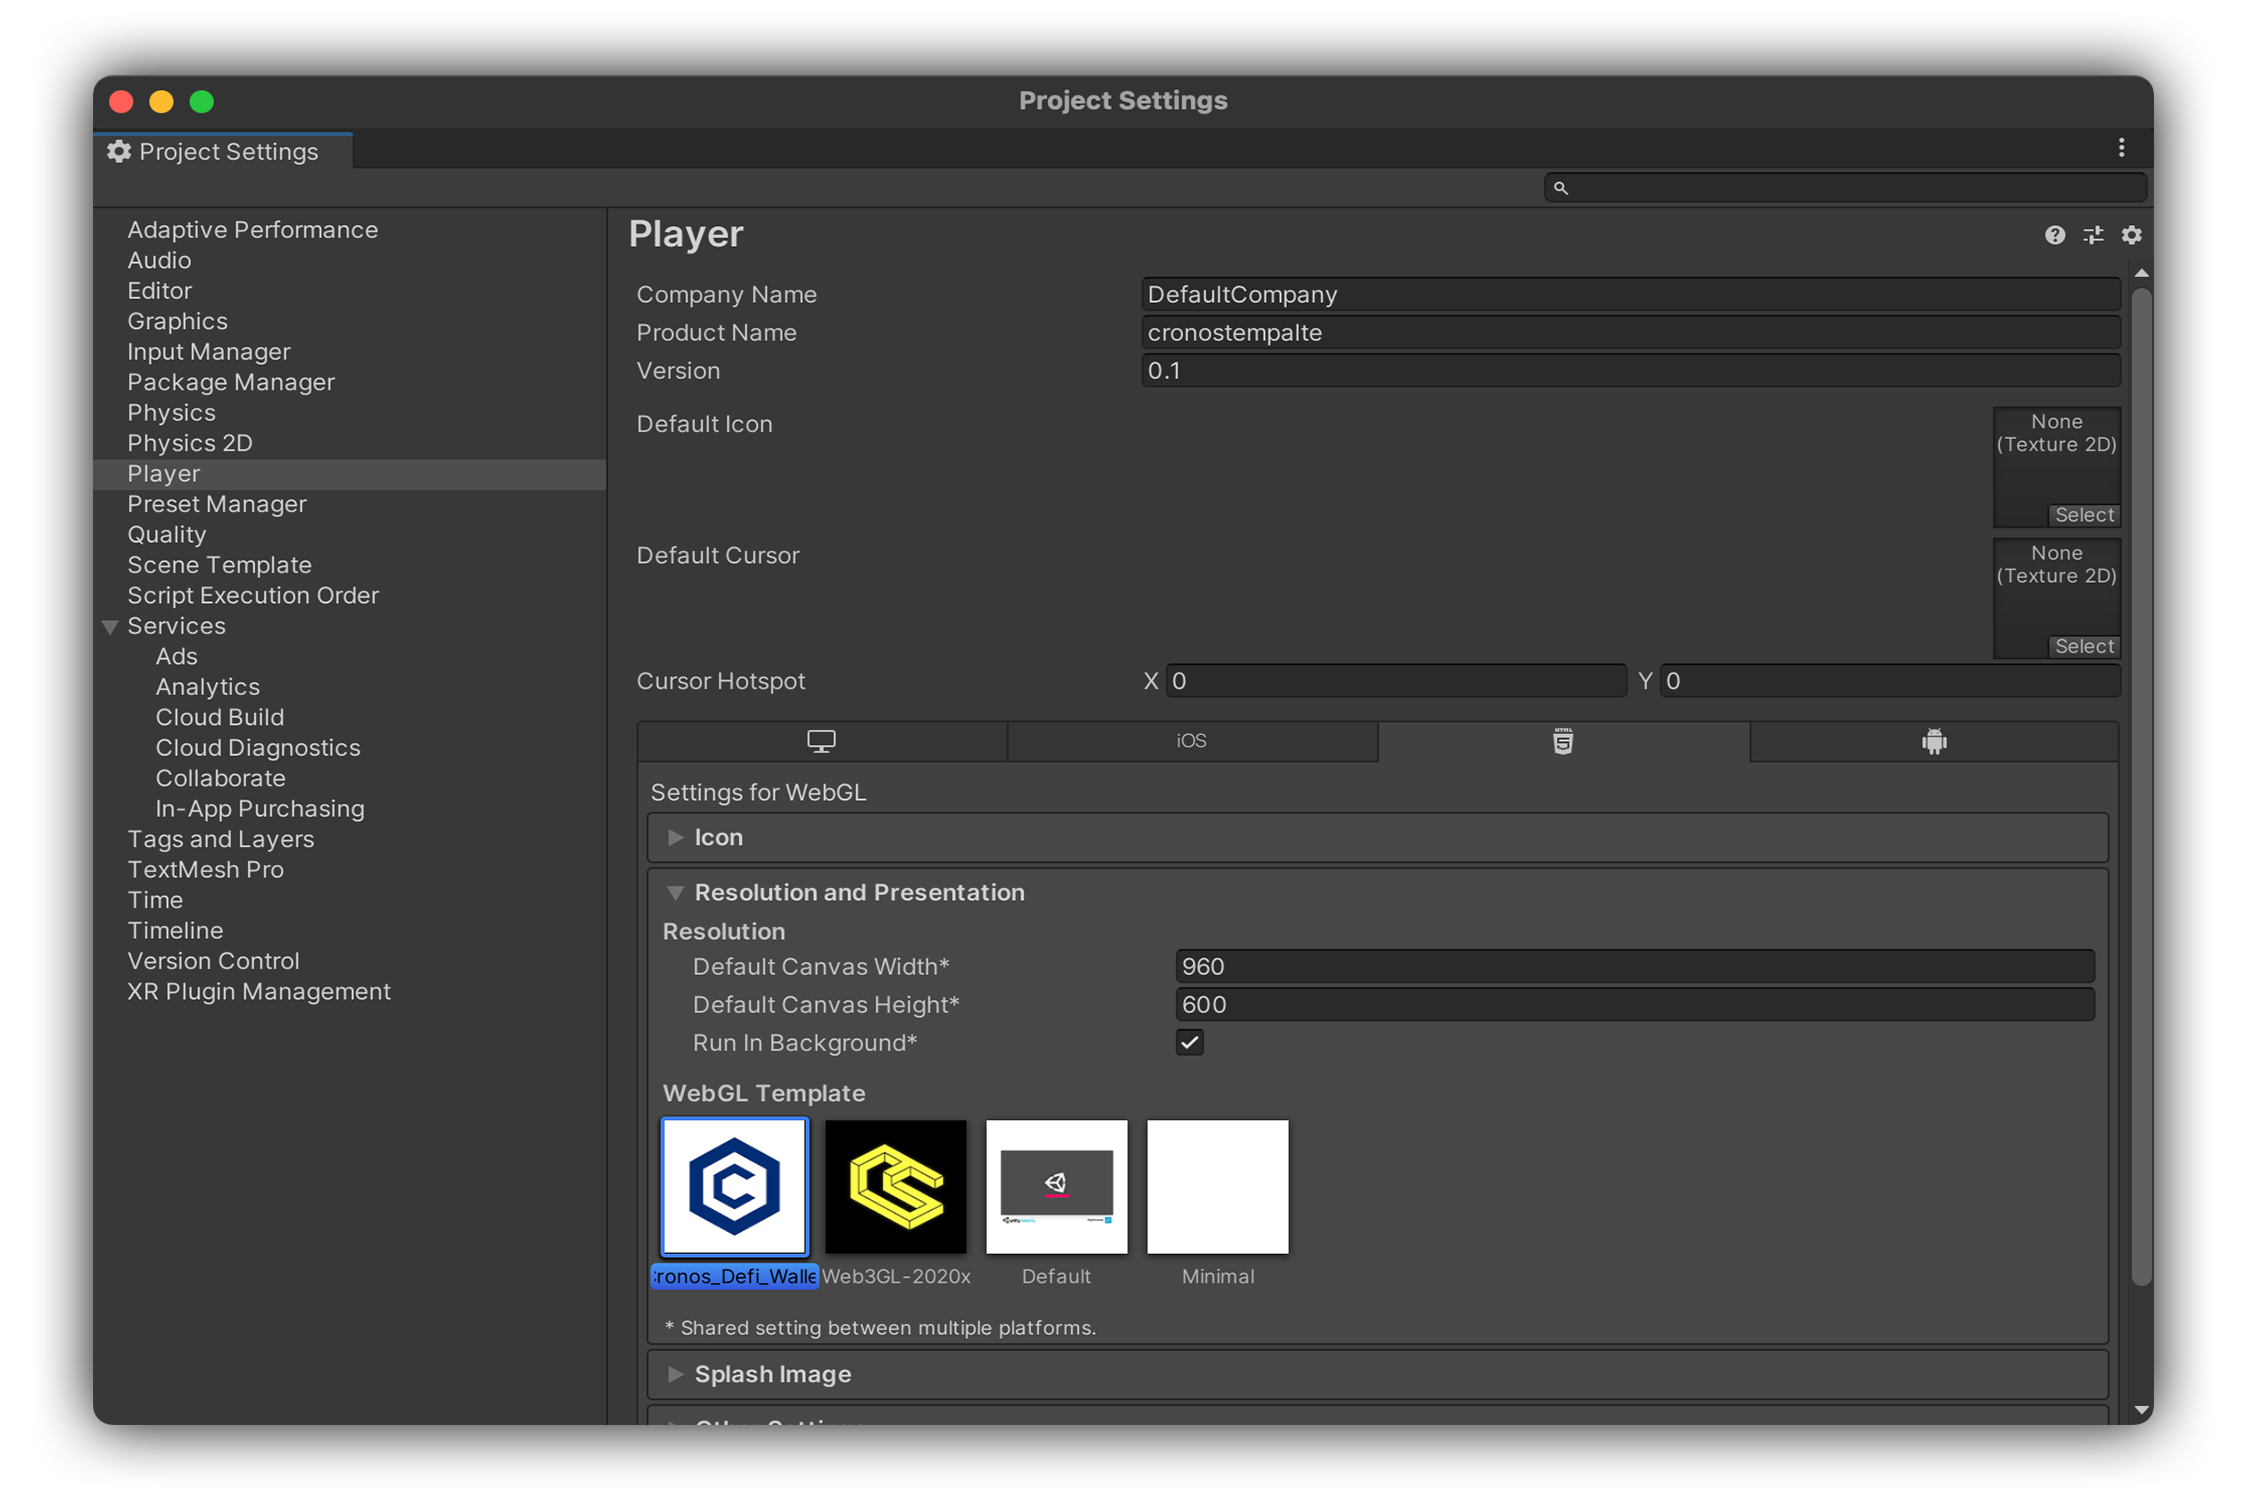This screenshot has height=1500, width=2250.
Task: Click Select for the Default Icon texture
Action: tap(2083, 515)
